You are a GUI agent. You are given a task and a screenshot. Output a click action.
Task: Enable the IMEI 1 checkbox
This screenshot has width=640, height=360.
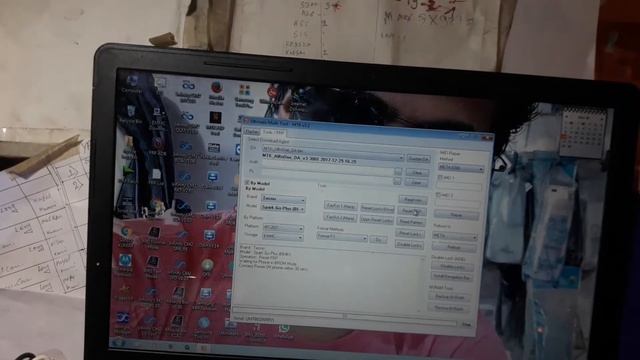coord(440,178)
